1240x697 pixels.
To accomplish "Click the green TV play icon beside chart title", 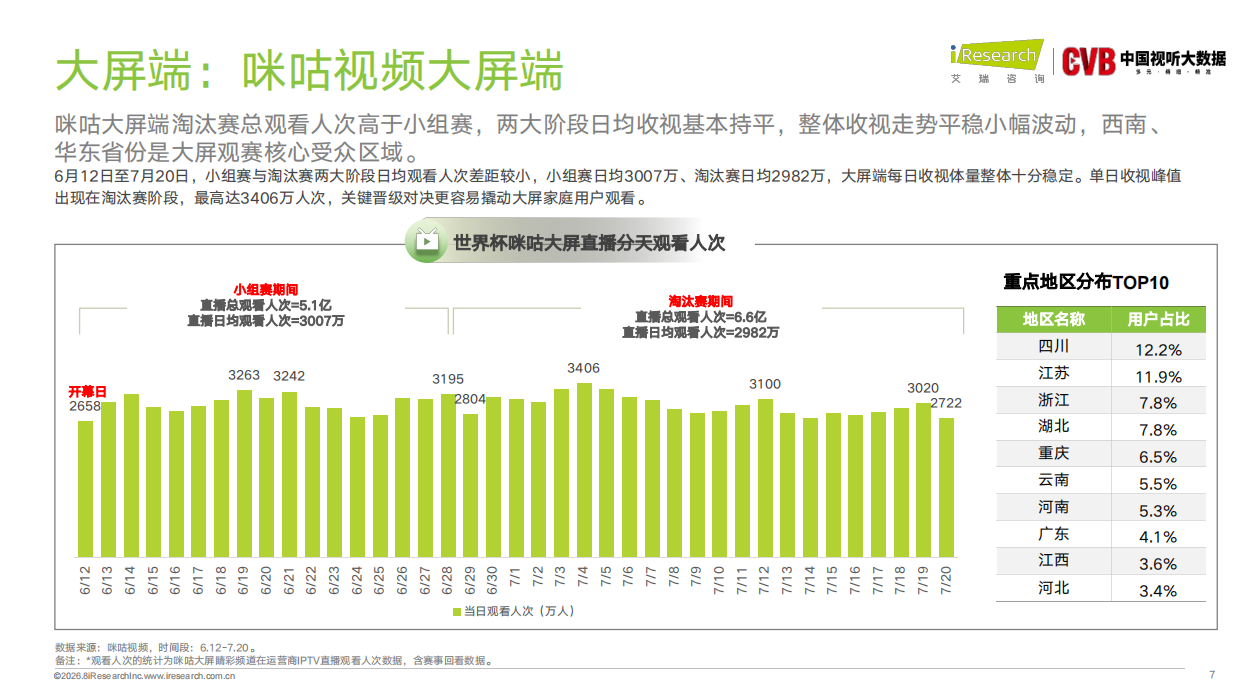I will pos(426,242).
